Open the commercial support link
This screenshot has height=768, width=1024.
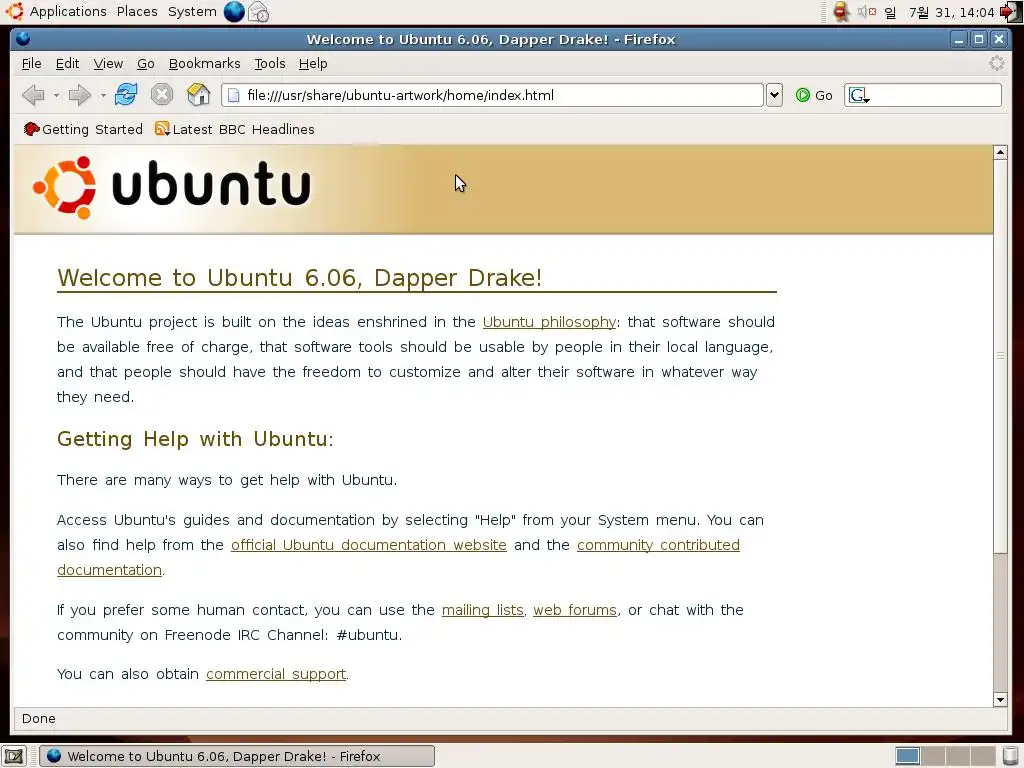tap(276, 674)
